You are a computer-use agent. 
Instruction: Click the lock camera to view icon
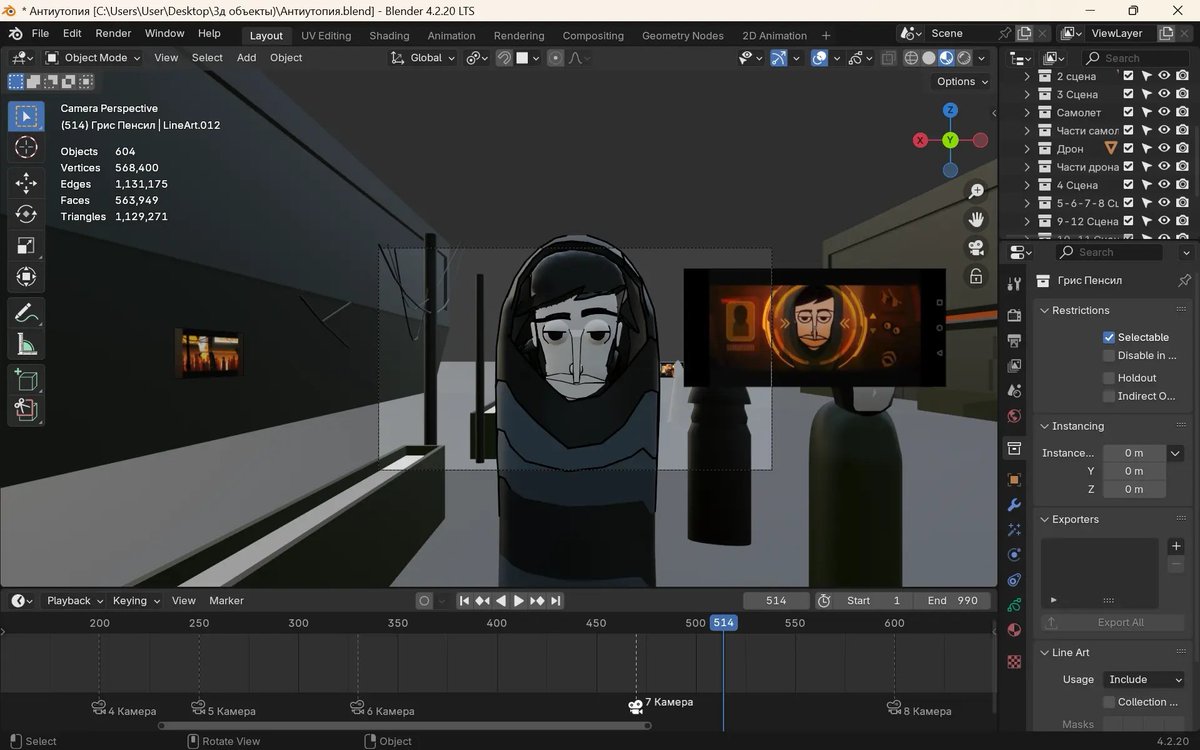click(x=976, y=276)
